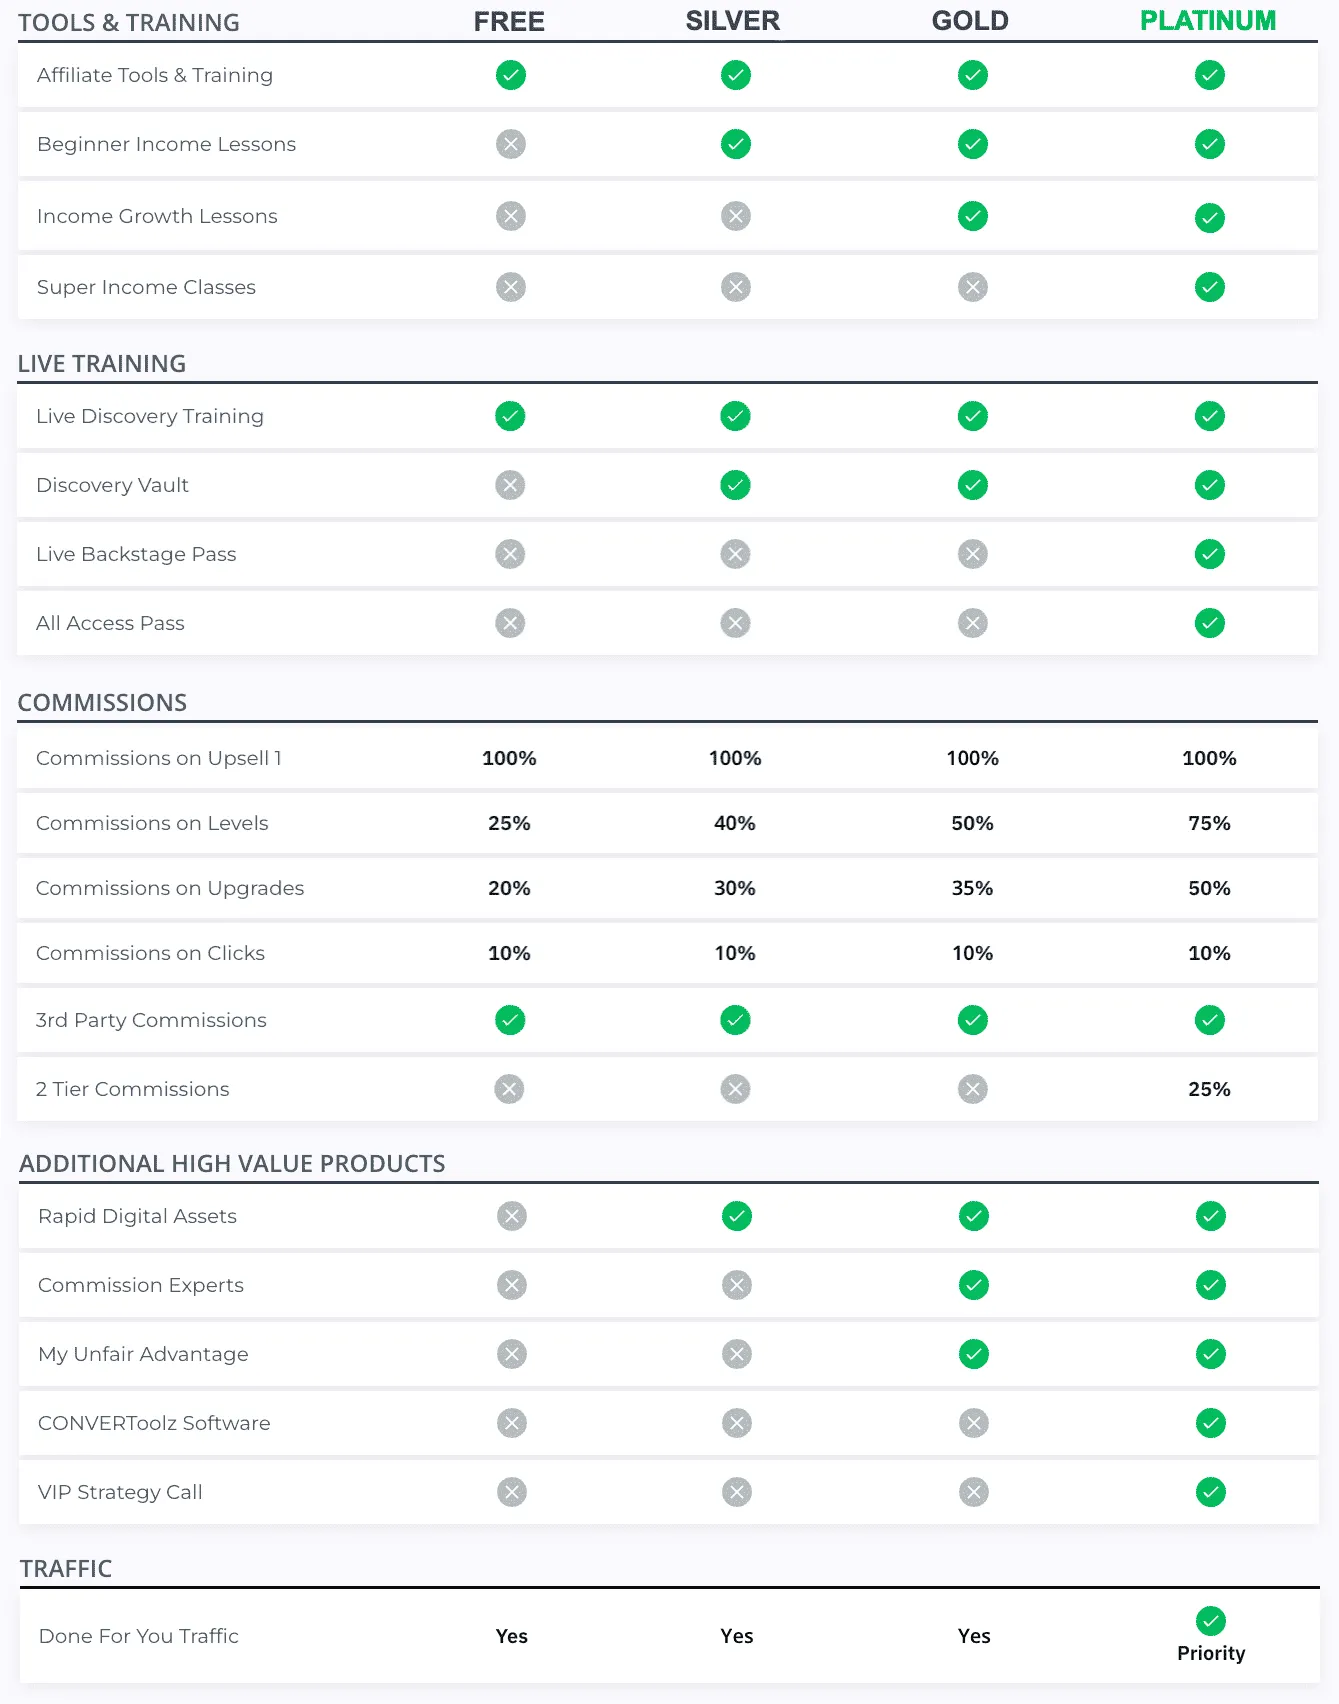Select the FREE plan column header

tap(509, 21)
